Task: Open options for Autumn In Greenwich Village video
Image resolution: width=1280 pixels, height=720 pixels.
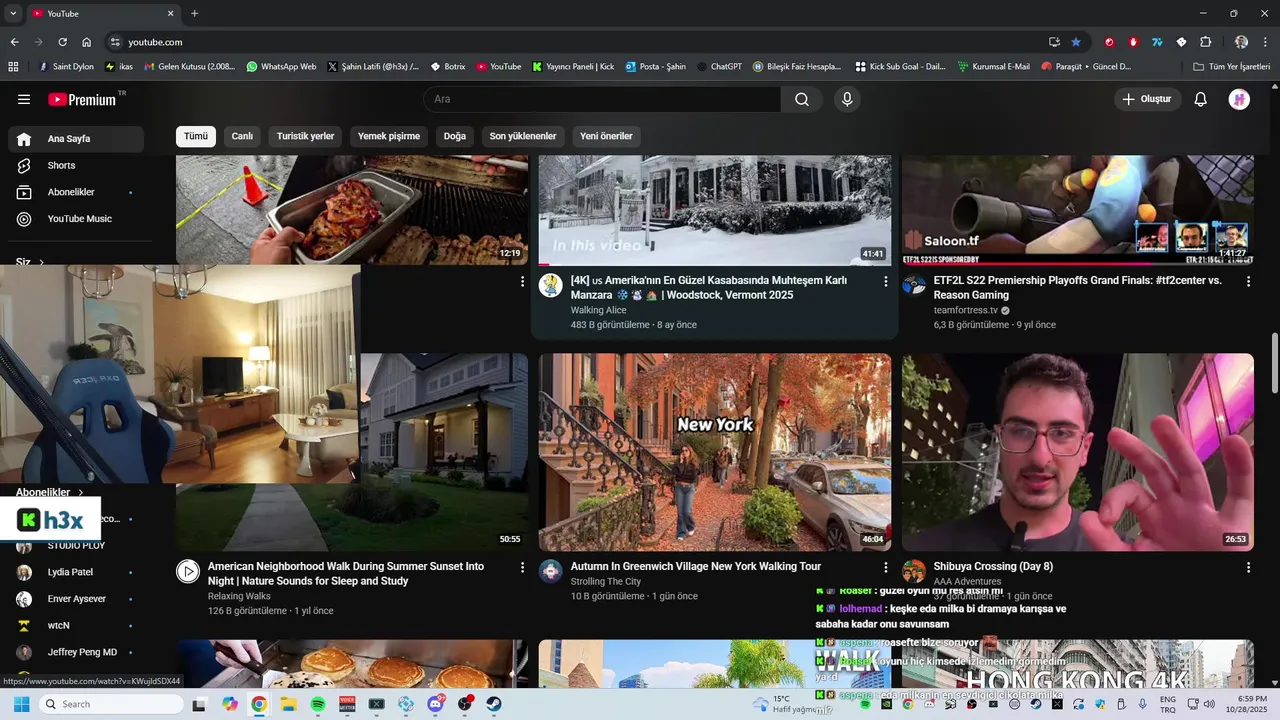Action: 885,567
